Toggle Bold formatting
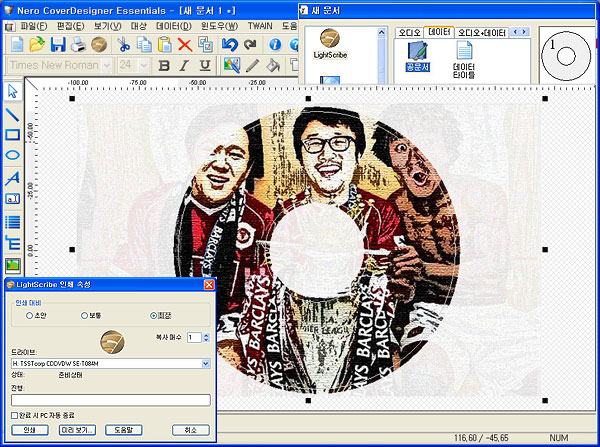Image resolution: width=600 pixels, height=447 pixels. [x=164, y=65]
